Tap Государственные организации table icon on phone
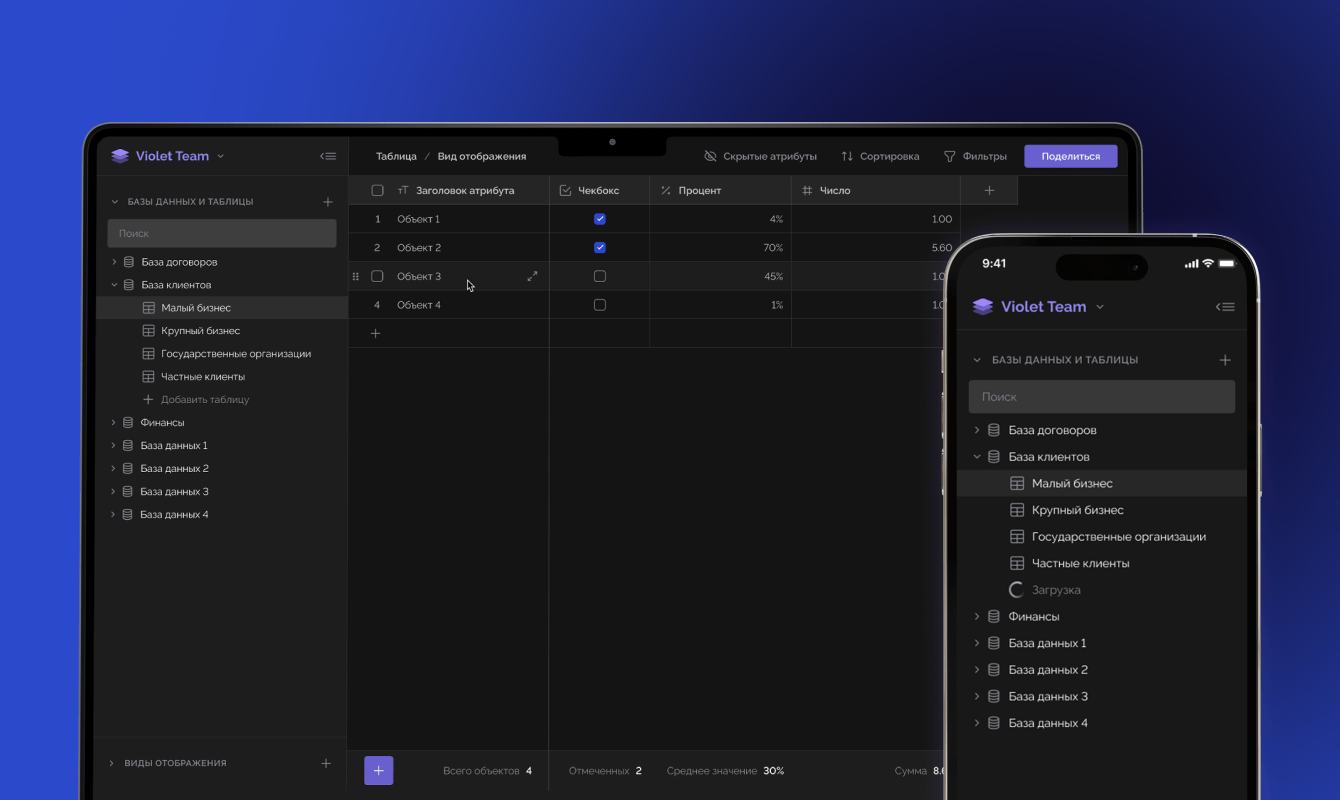This screenshot has width=1340, height=800. (x=1017, y=537)
